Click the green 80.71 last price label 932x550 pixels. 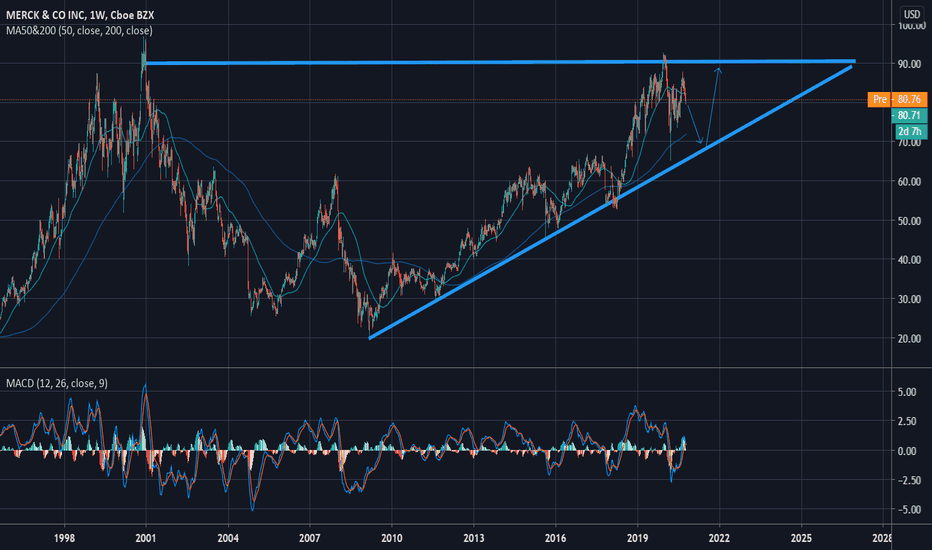pyautogui.click(x=909, y=115)
